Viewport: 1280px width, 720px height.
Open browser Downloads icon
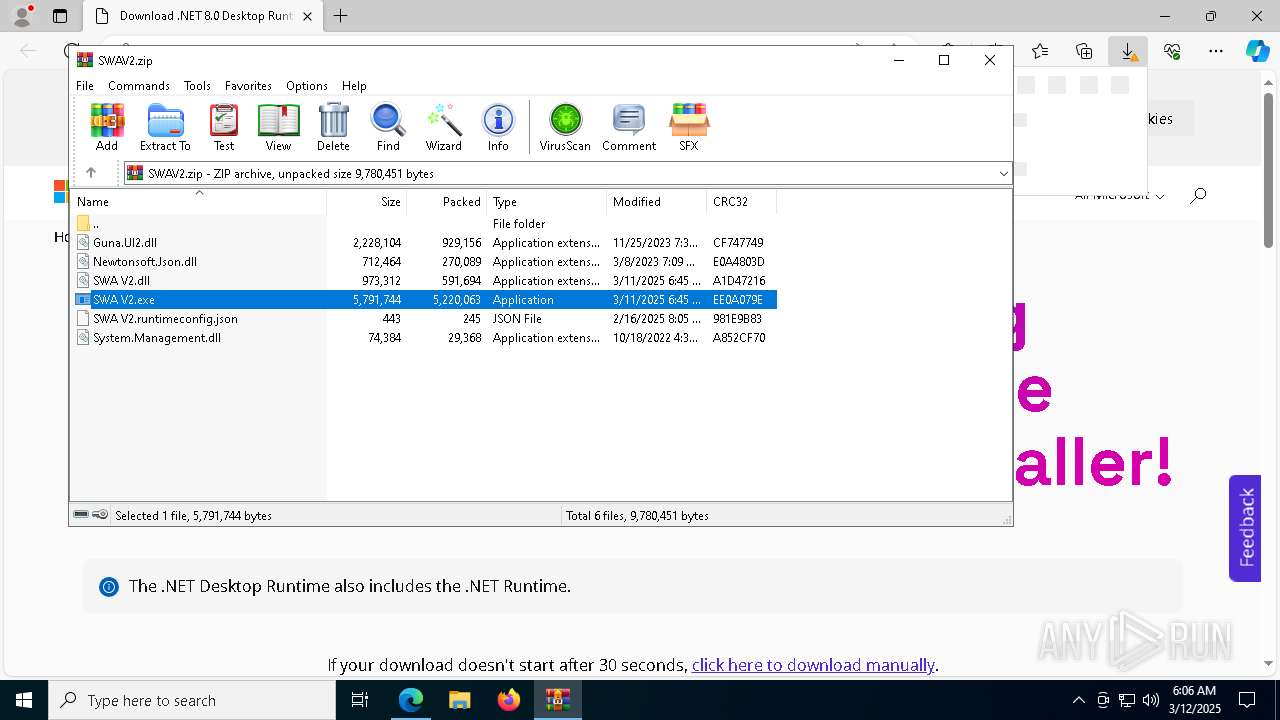(1128, 51)
